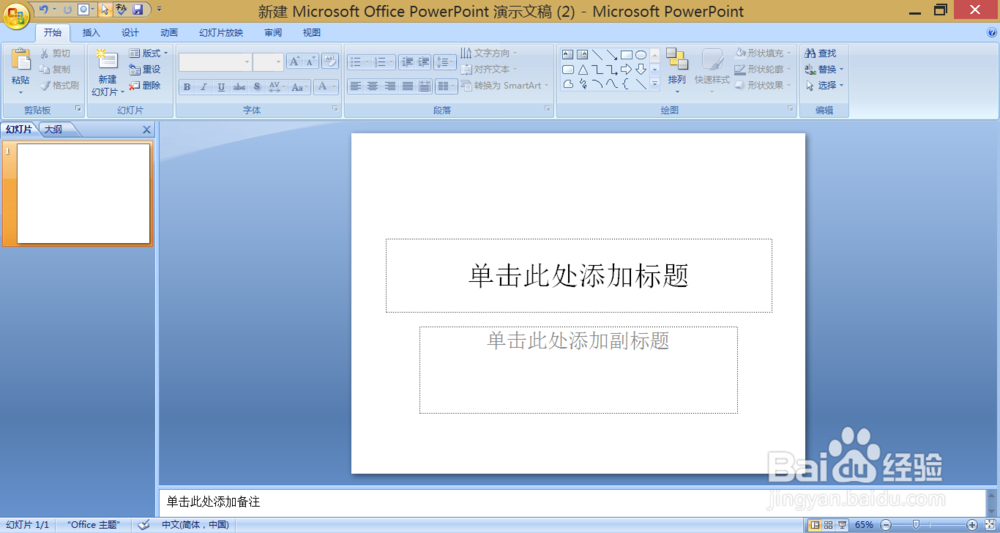Open the Office button menu
The width and height of the screenshot is (1000, 533).
coord(16,15)
